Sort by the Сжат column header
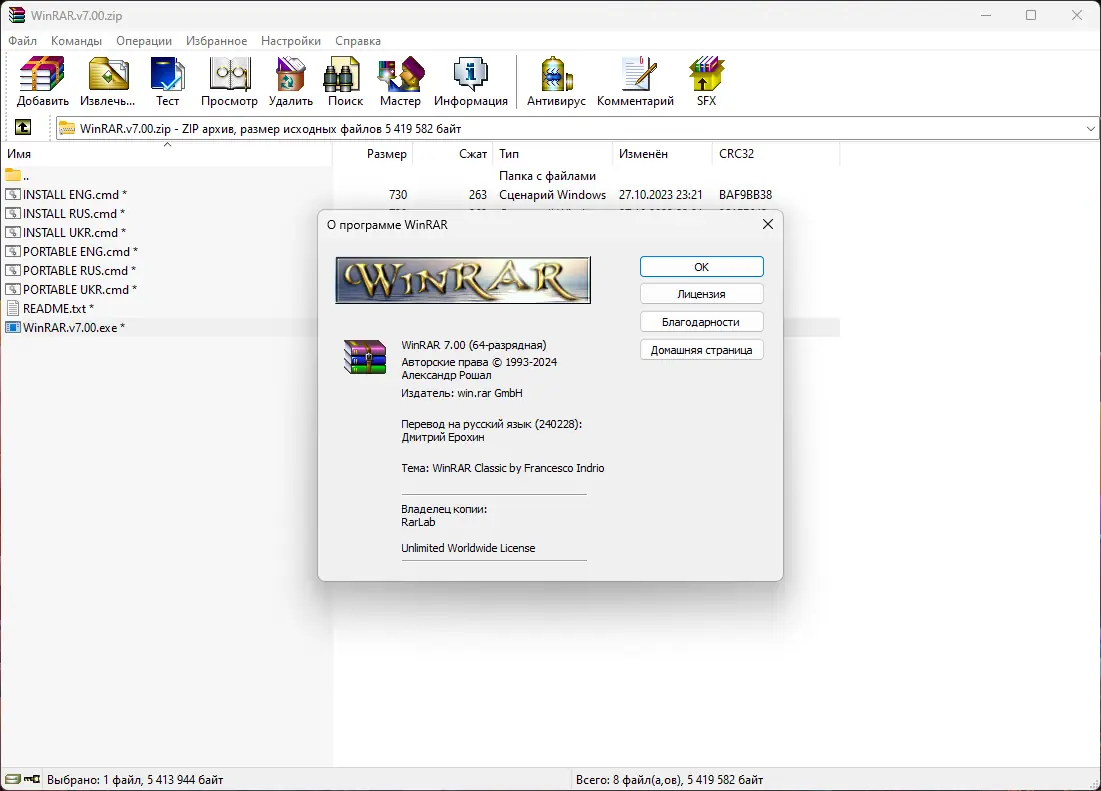Viewport: 1101px width, 791px height. click(x=453, y=154)
